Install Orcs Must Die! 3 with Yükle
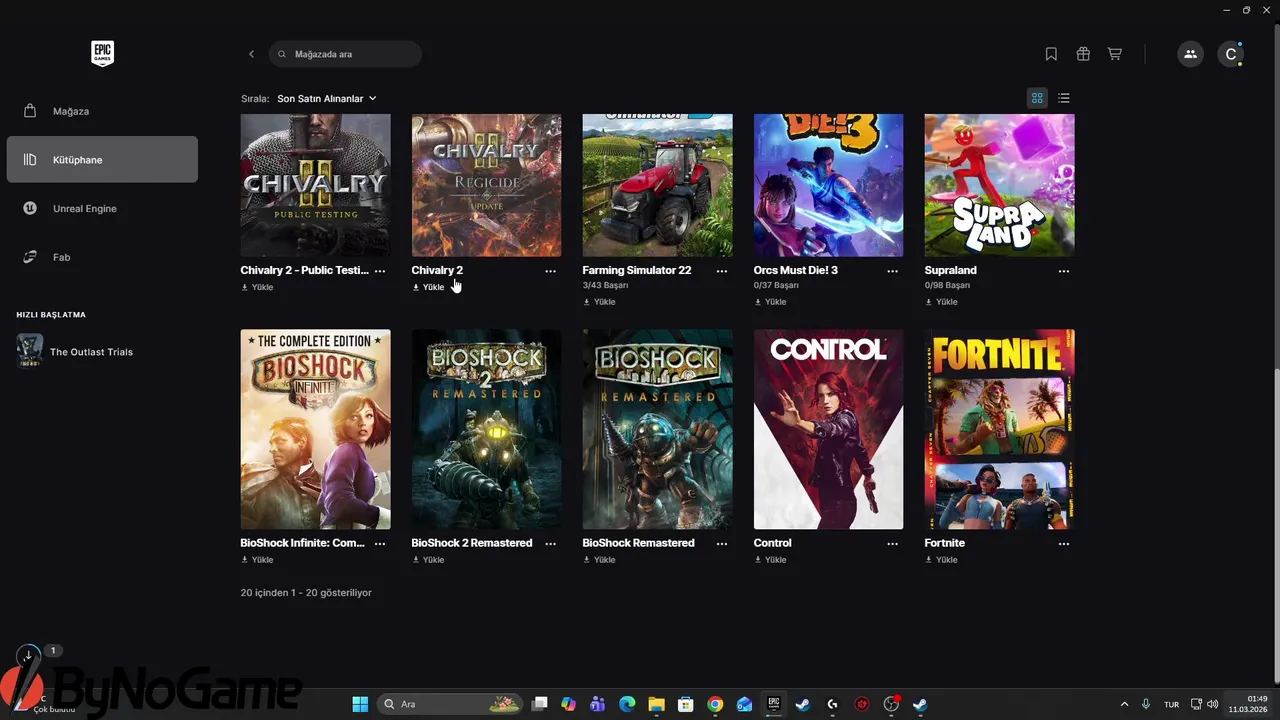 pyautogui.click(x=770, y=301)
